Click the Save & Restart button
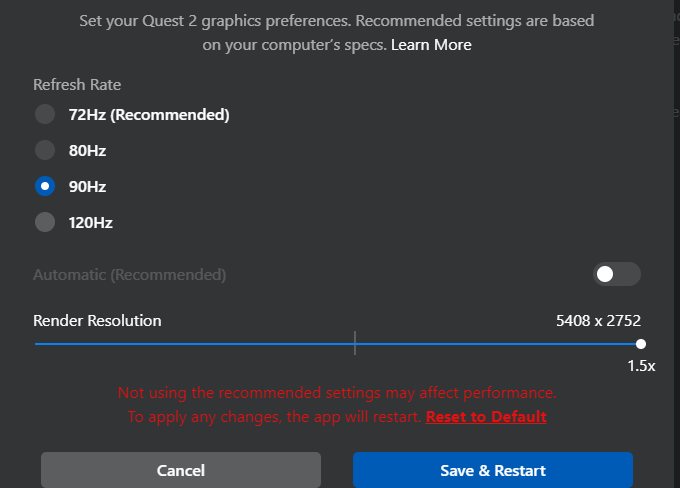The width and height of the screenshot is (680, 488). (x=492, y=470)
